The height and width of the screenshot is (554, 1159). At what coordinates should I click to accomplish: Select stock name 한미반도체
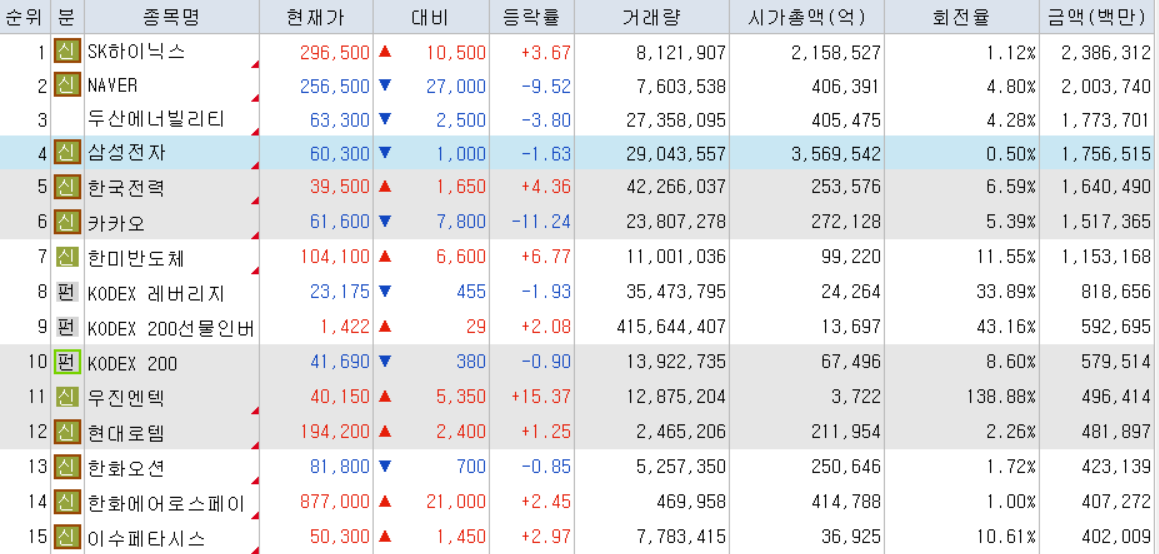click(137, 259)
